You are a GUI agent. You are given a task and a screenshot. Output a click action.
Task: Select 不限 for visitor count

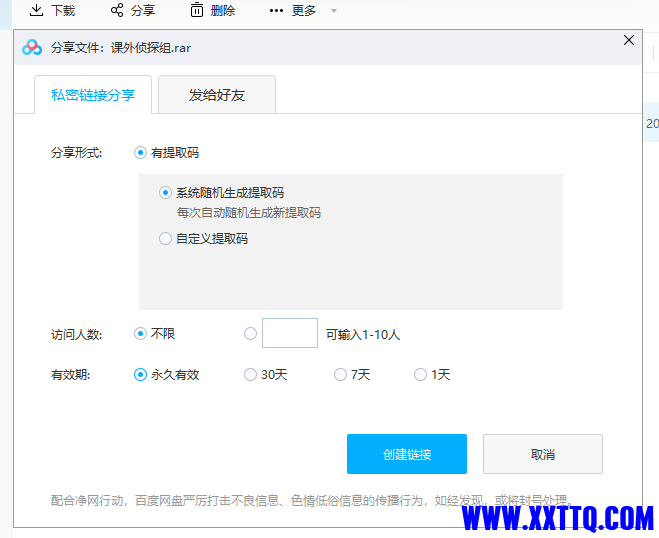click(140, 334)
